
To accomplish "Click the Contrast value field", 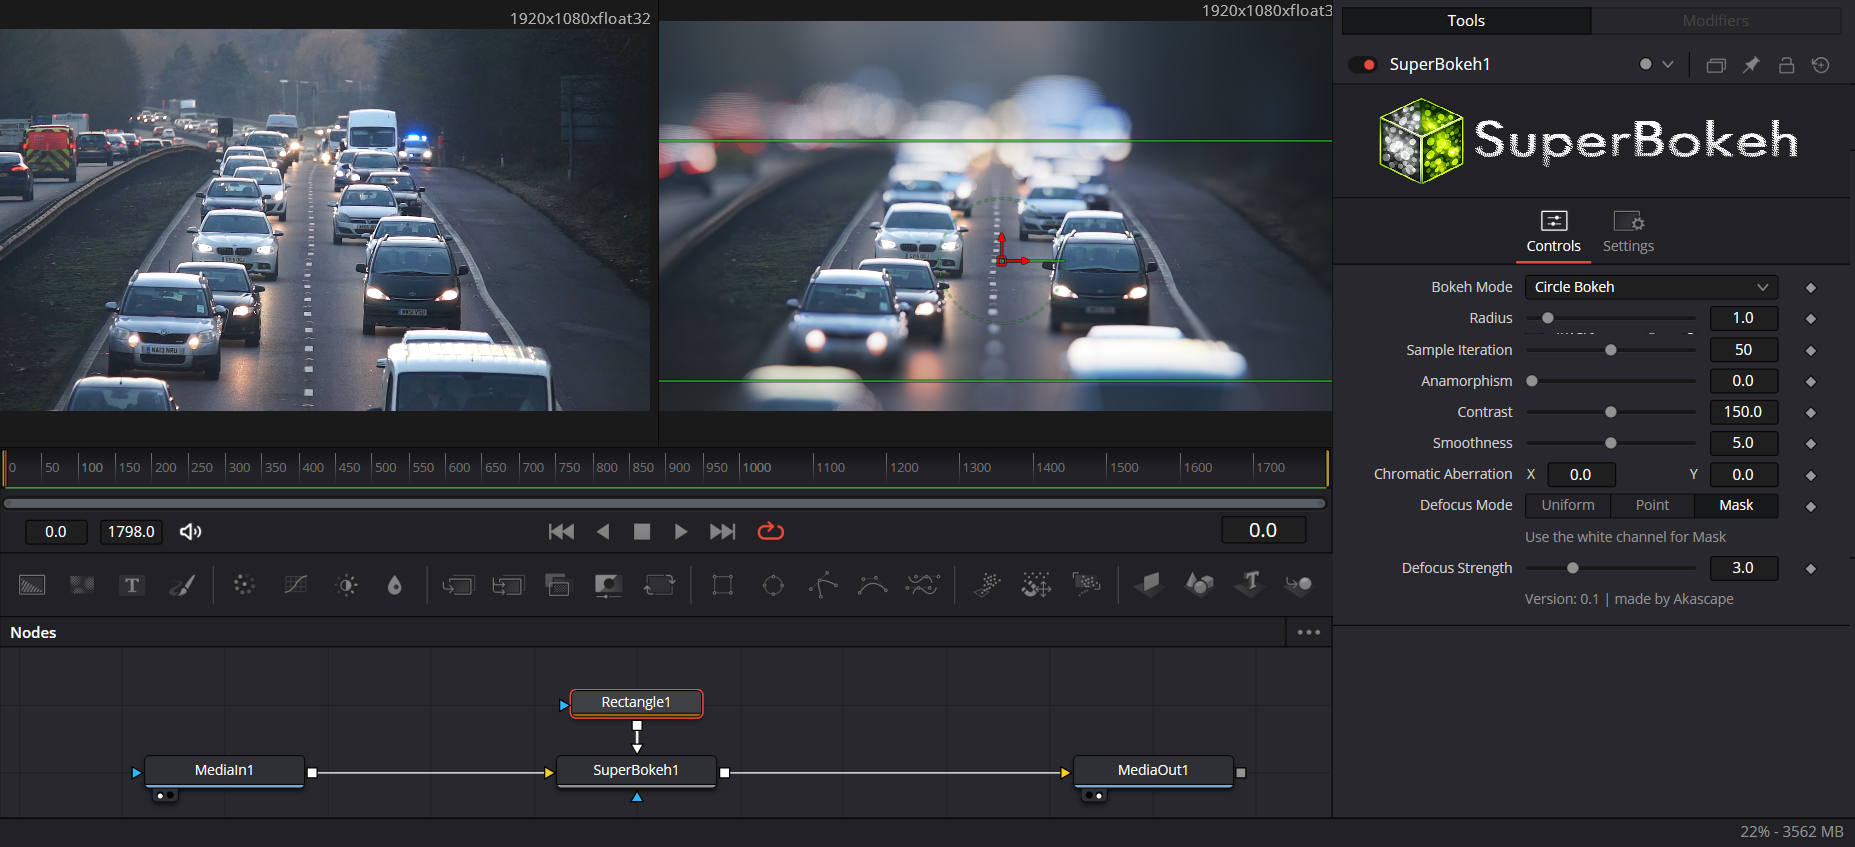I will click(1743, 412).
